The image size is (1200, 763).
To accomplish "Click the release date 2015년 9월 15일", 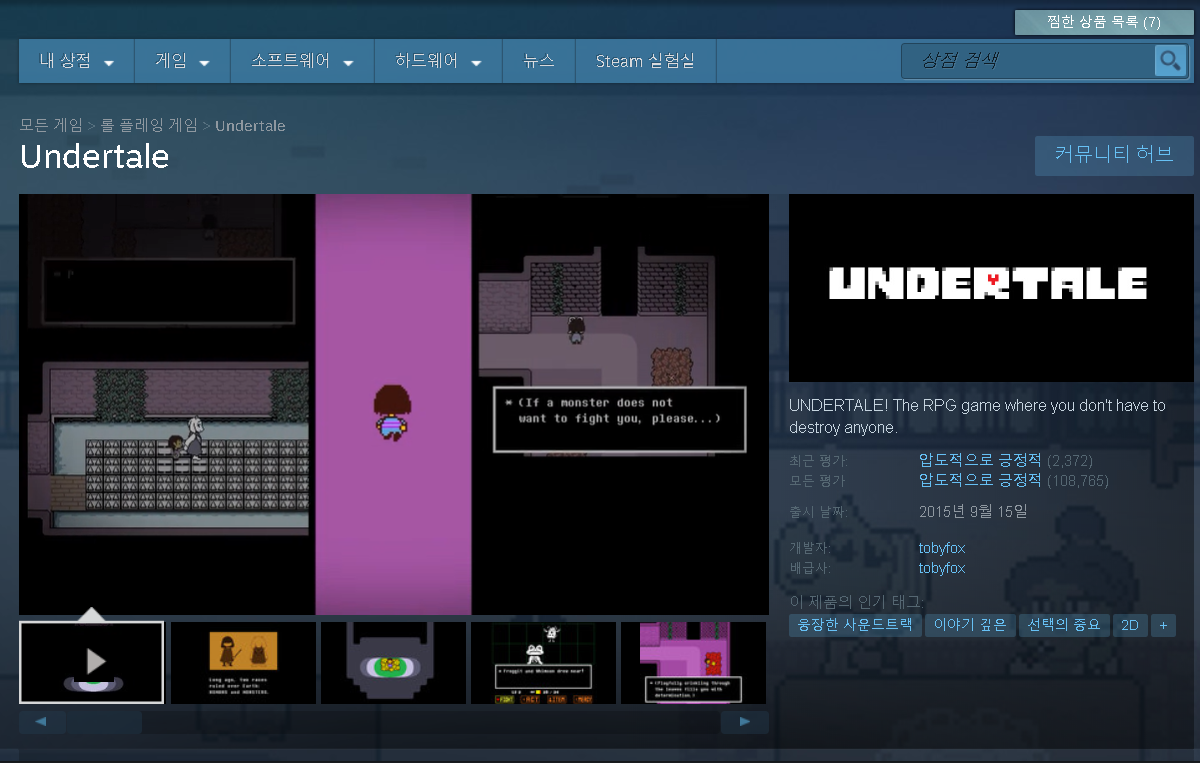I will pyautogui.click(x=973, y=511).
